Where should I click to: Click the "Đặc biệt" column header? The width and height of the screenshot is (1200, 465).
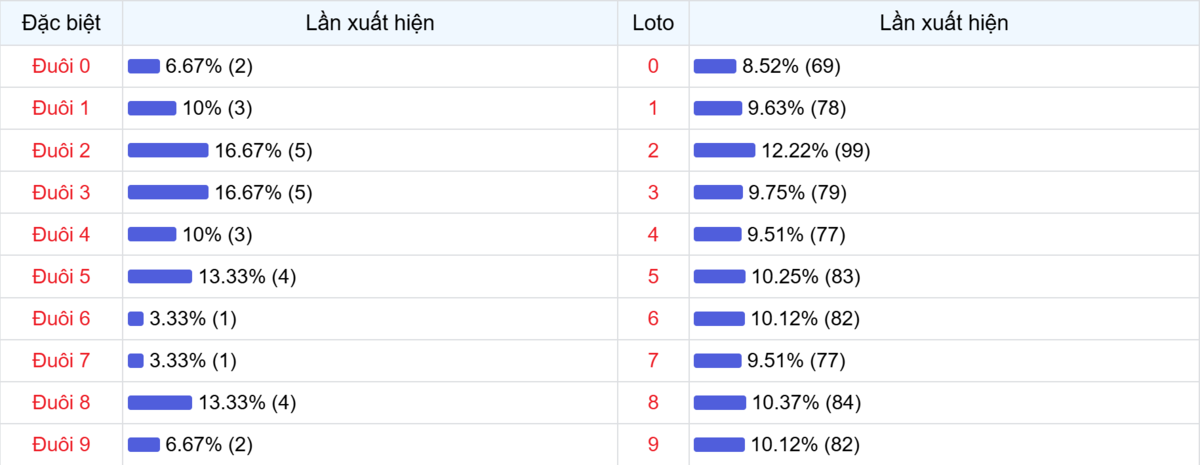[61, 23]
